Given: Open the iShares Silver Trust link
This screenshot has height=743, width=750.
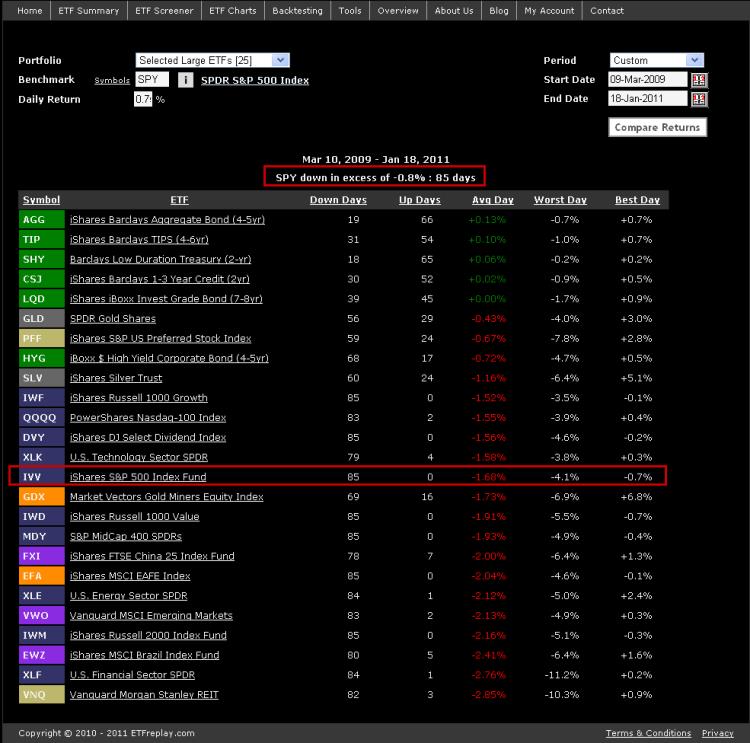Looking at the screenshot, I should coord(116,378).
